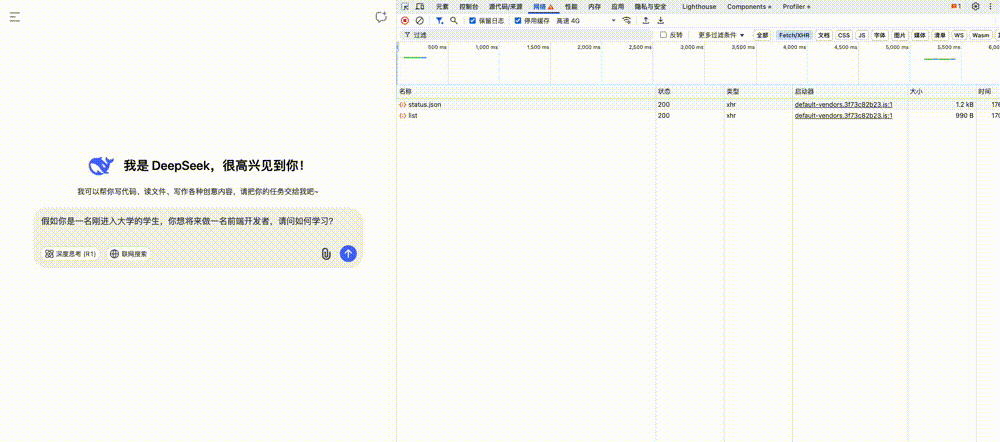Switch to the 控制台 tab
Viewport: 1000px width, 442px height.
point(468,6)
